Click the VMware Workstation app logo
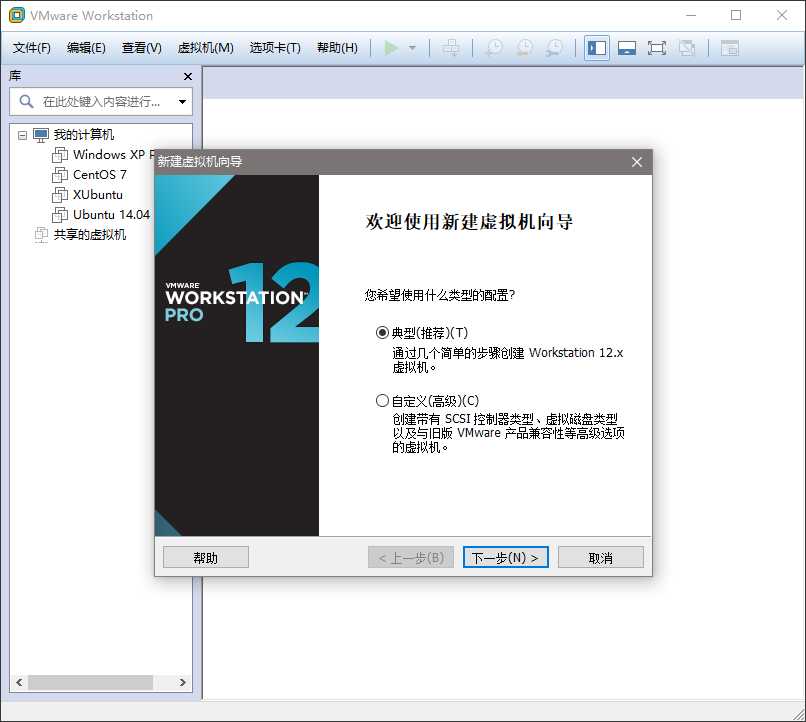Screen dimensions: 806x722 point(16,15)
